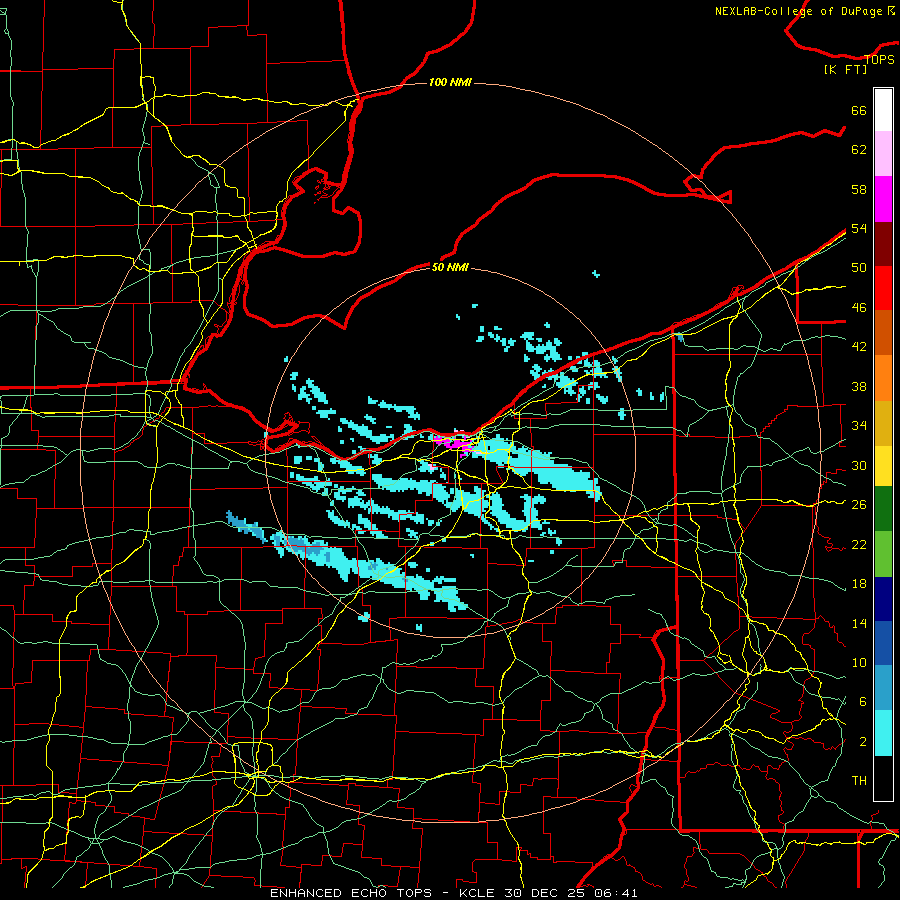Click the '10' legend value
This screenshot has height=900, width=900.
[859, 662]
